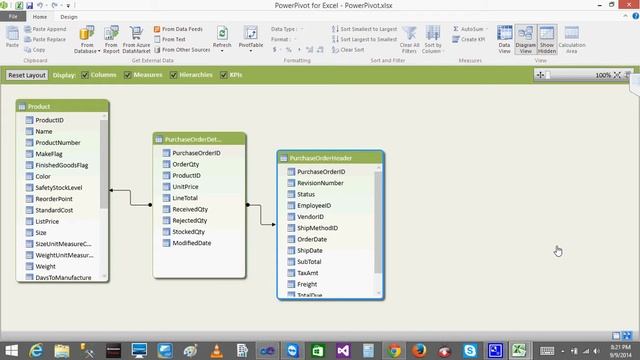Select ShipDate in PurchaseOrderHeader table
Viewport: 640px width, 360px height.
(x=309, y=251)
